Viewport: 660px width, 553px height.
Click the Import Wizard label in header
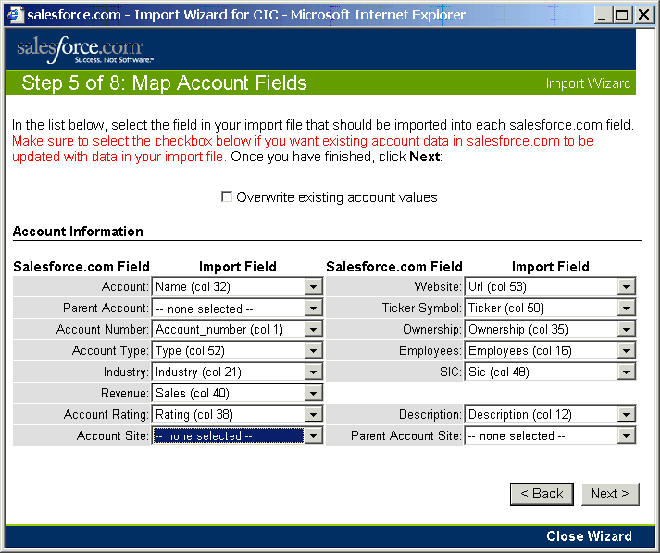click(x=588, y=83)
